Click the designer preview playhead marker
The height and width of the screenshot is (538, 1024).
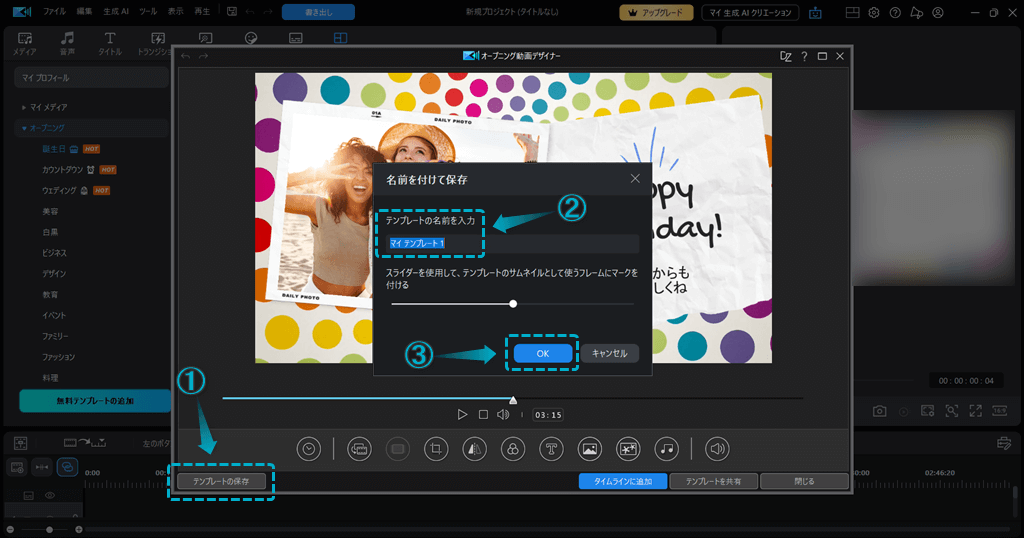(x=513, y=400)
